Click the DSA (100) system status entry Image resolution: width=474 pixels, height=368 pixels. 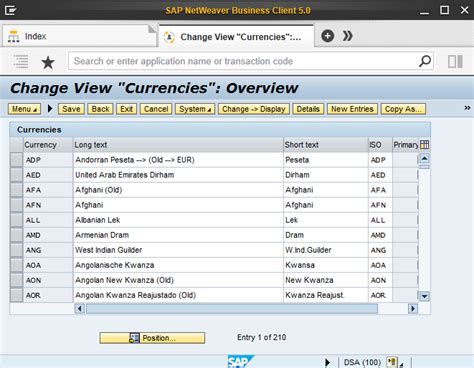(362, 362)
